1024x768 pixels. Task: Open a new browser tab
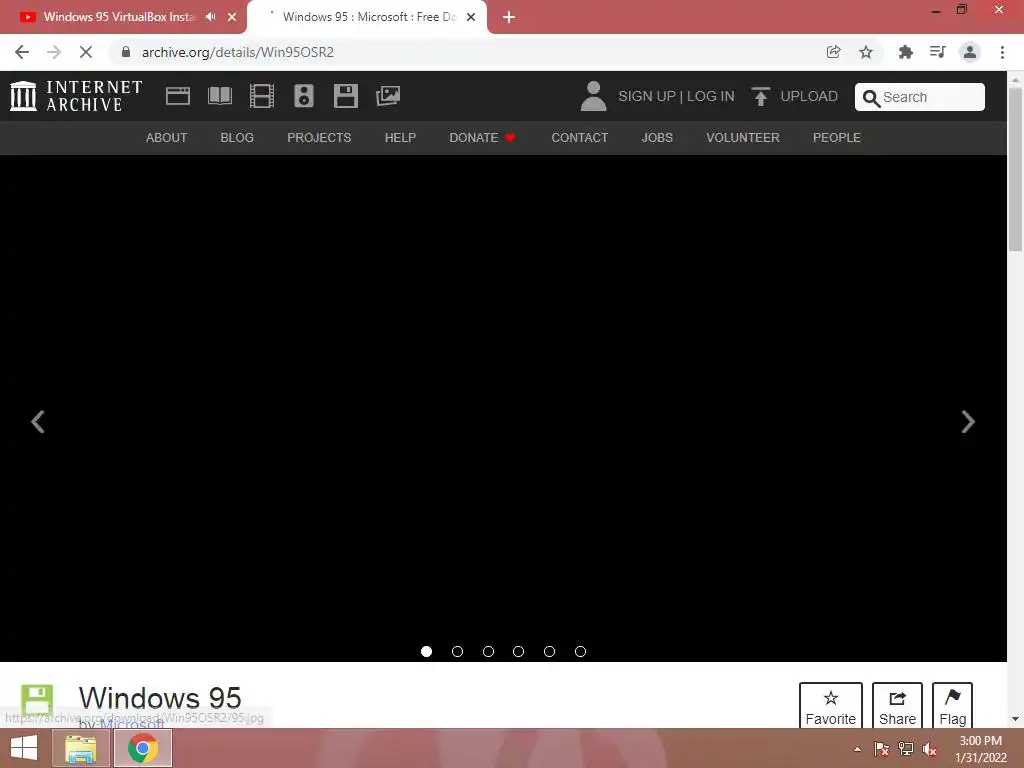509,17
